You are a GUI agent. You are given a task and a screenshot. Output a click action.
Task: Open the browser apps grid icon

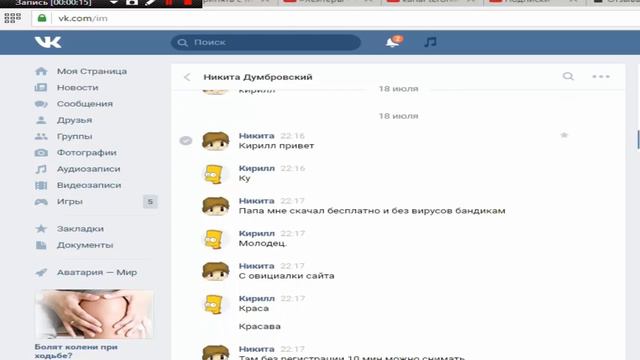[x=13, y=18]
